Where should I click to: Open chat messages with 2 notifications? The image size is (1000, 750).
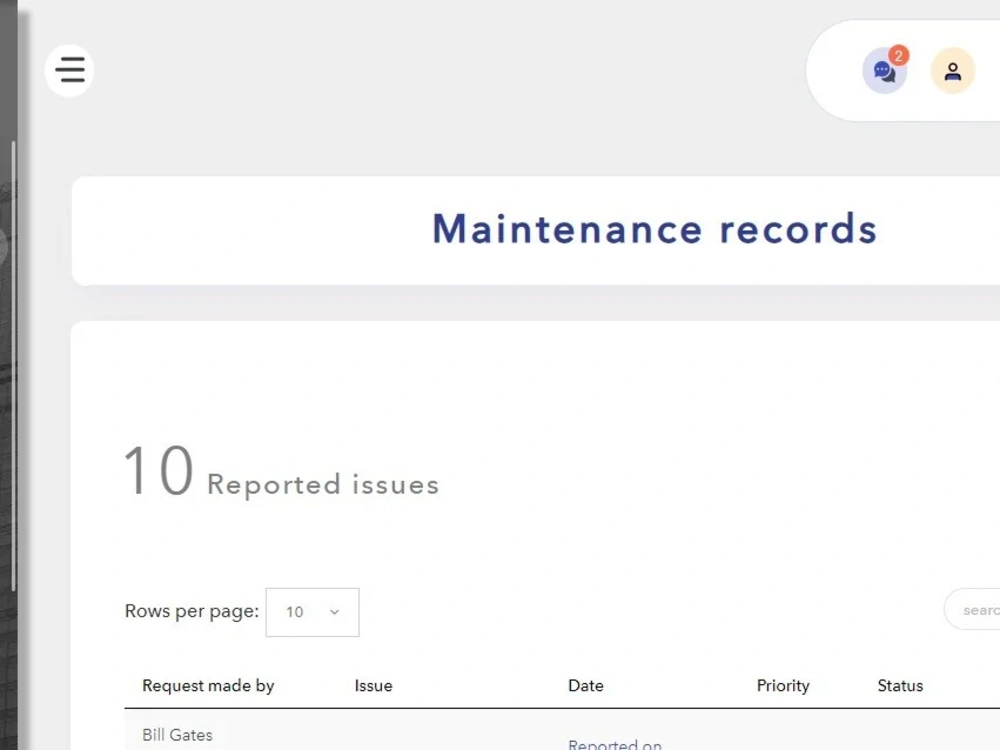(885, 70)
